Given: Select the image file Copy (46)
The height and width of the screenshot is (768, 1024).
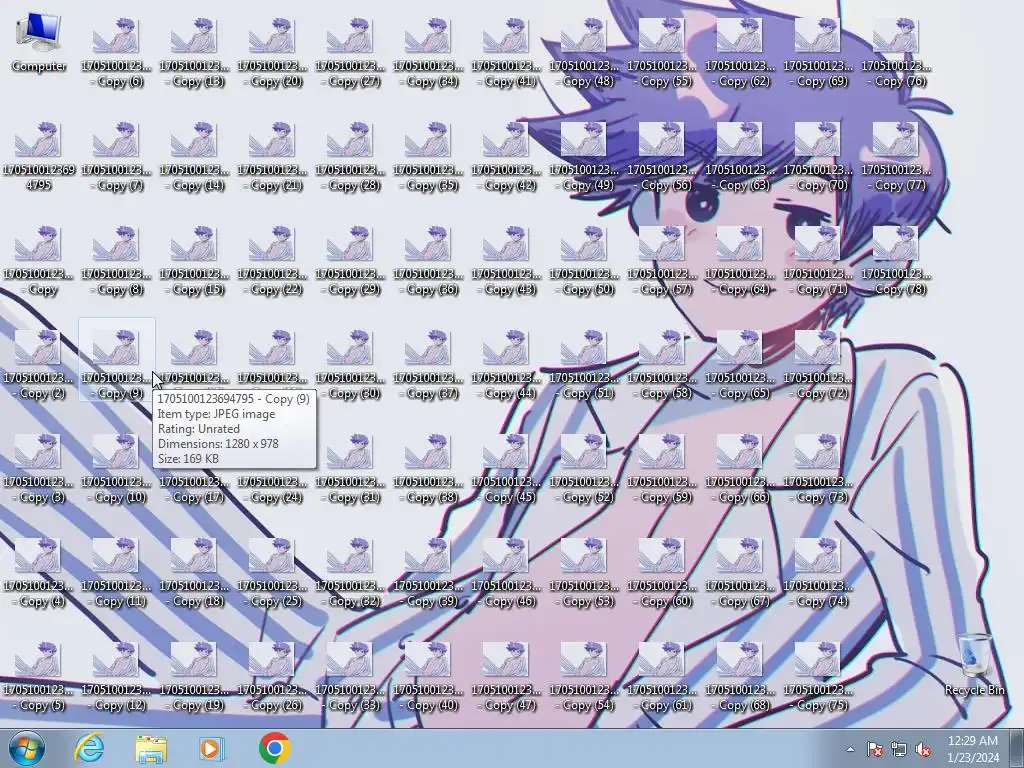Looking at the screenshot, I should 506,572.
